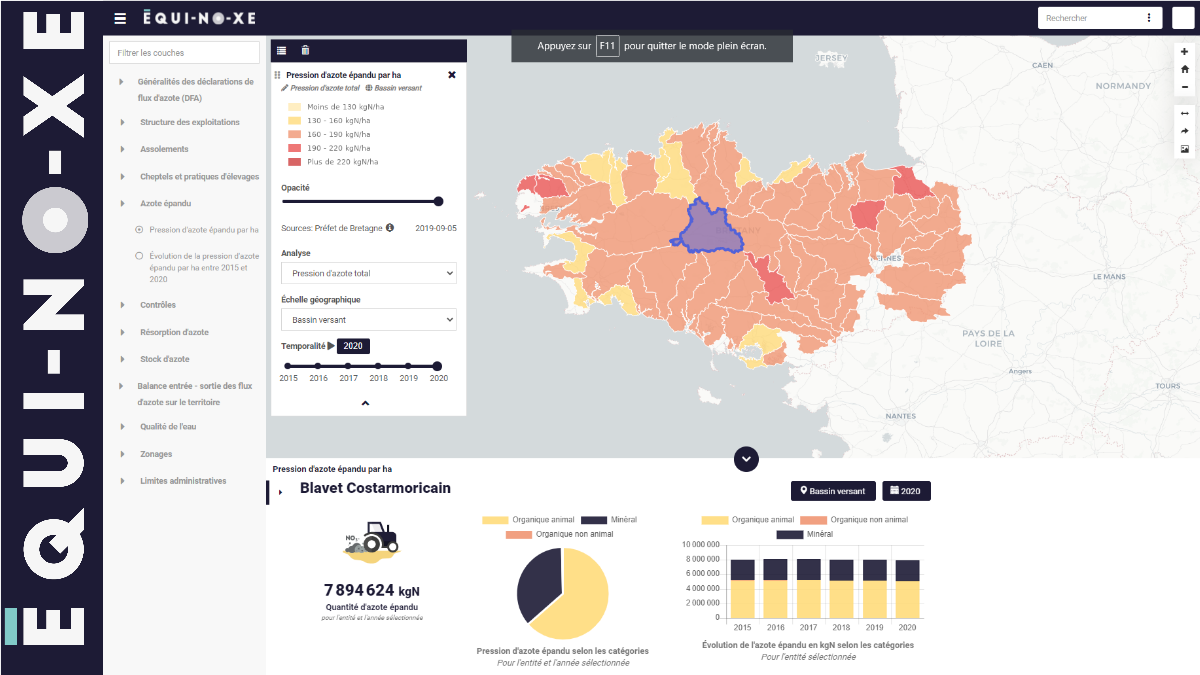
Task: Move the opacity slider in the legend panel
Action: pos(437,201)
